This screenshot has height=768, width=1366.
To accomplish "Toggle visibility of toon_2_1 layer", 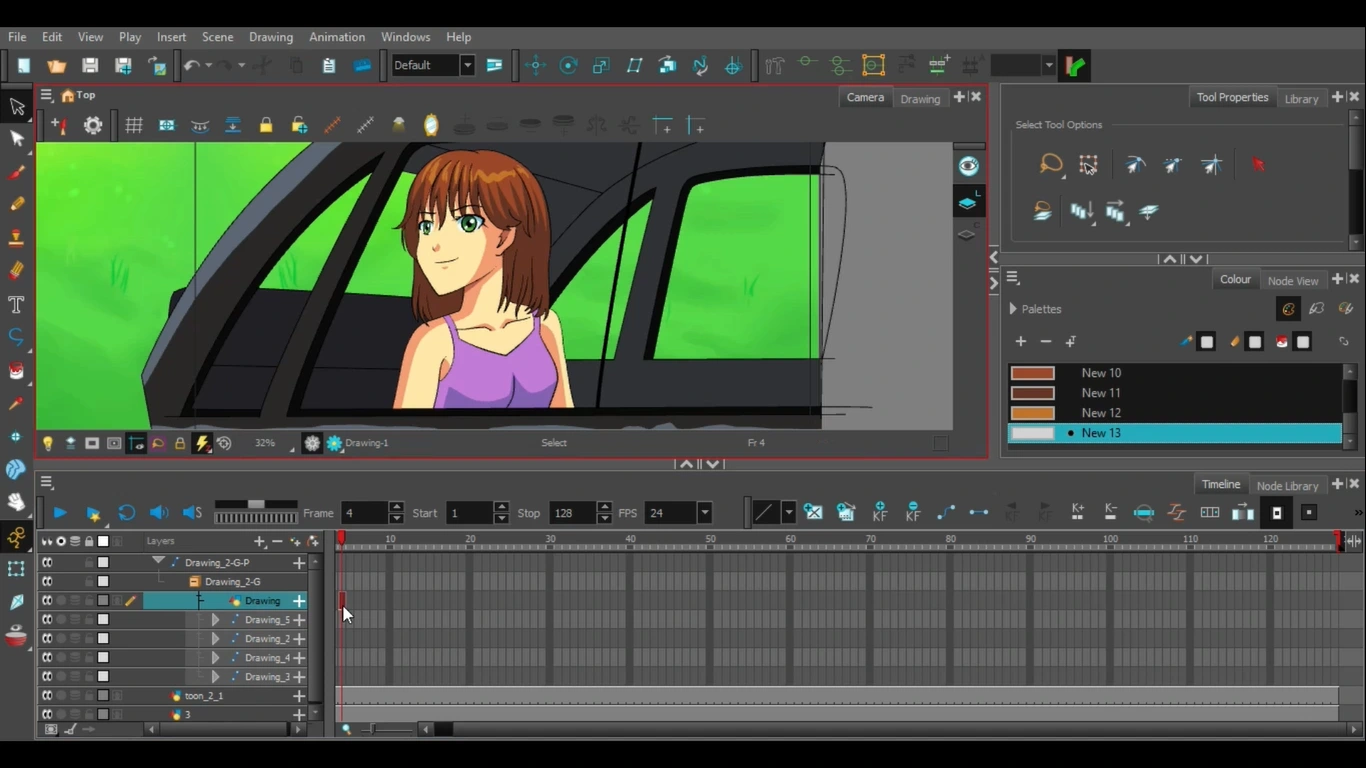I will [47, 695].
